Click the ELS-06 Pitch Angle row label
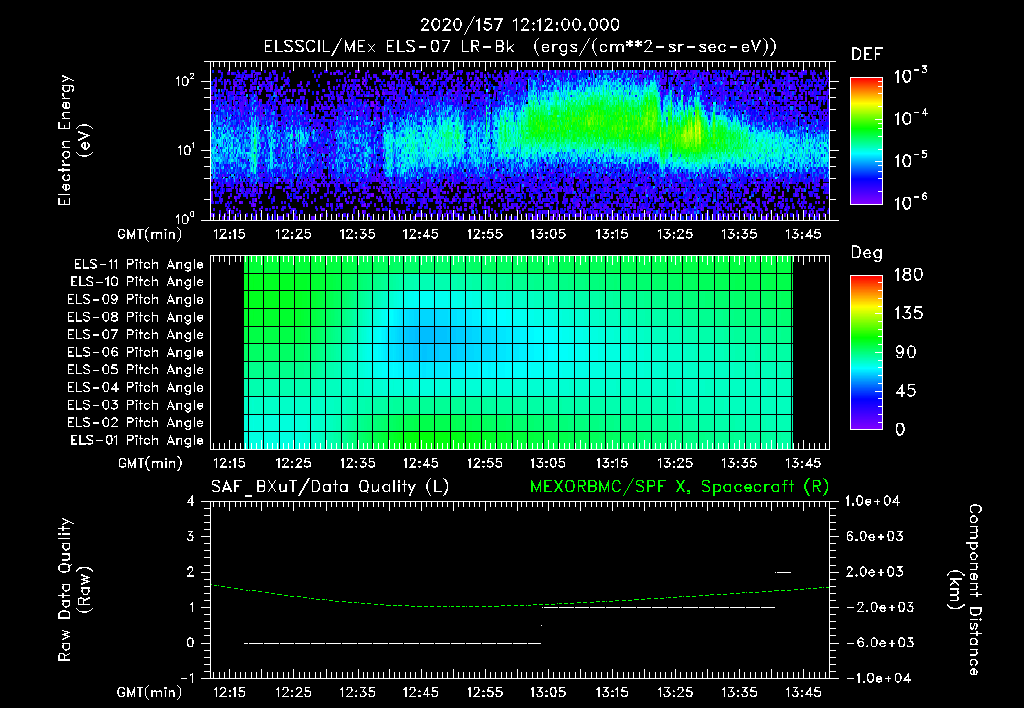The width and height of the screenshot is (1024, 708). 136,353
